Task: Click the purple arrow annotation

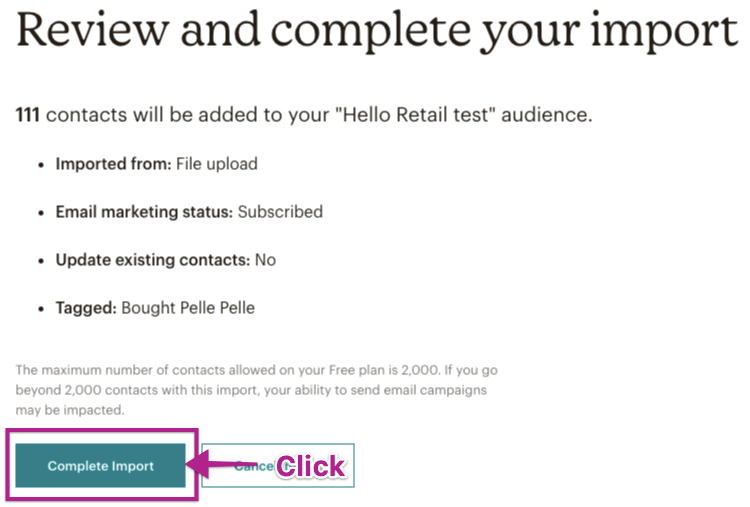Action: point(228,465)
